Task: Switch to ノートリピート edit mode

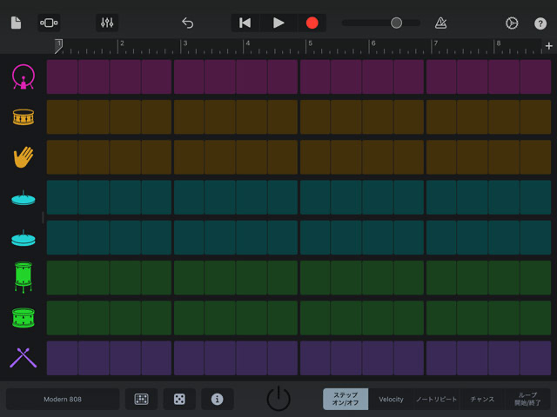Action: coord(436,399)
